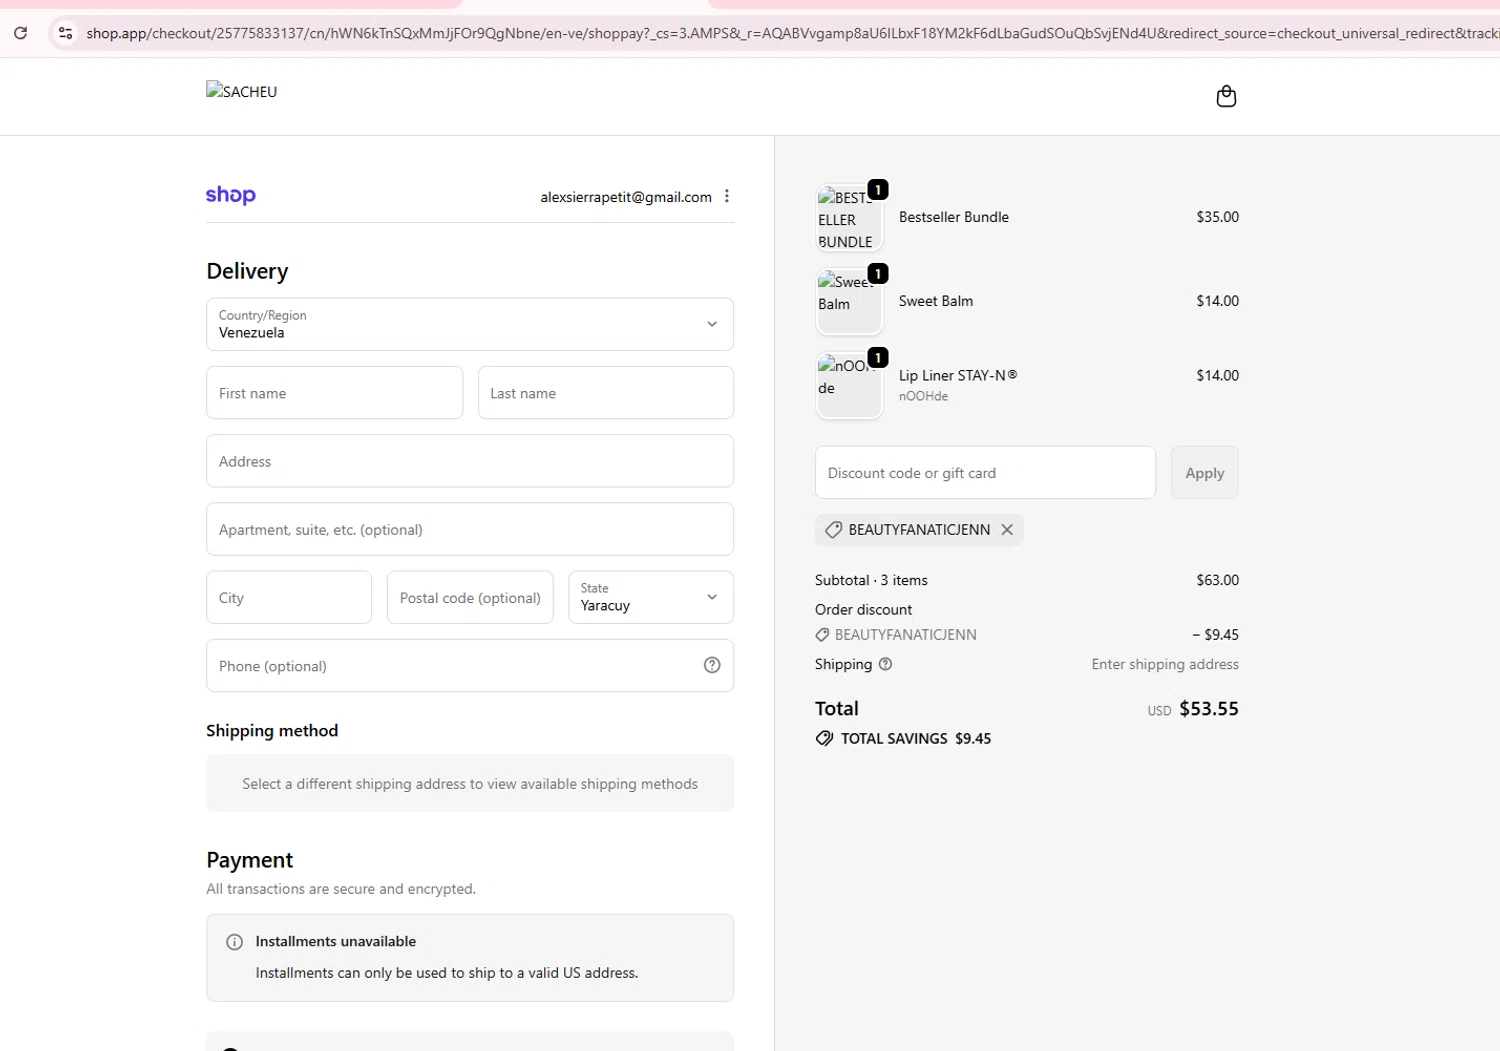1500x1051 pixels.
Task: Click the Sweet Balm product name
Action: point(936,301)
